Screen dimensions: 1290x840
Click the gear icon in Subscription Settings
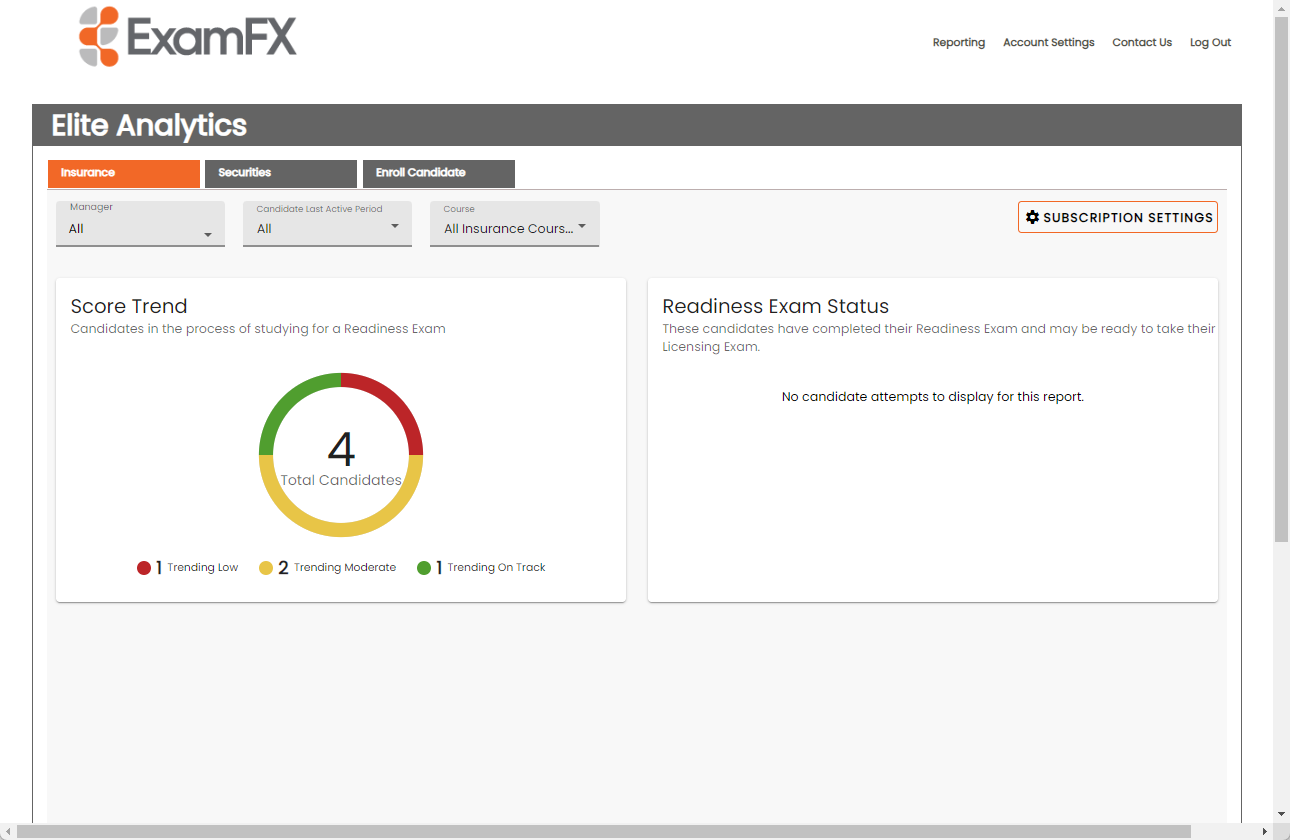point(1033,217)
